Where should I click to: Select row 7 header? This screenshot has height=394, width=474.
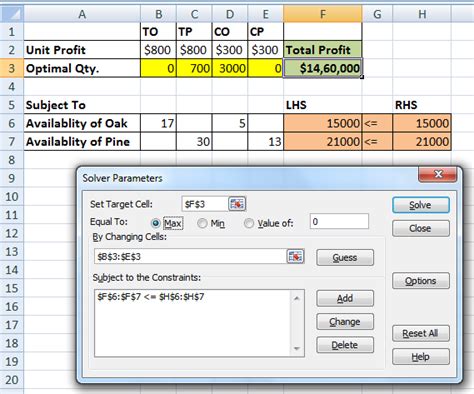coord(12,142)
